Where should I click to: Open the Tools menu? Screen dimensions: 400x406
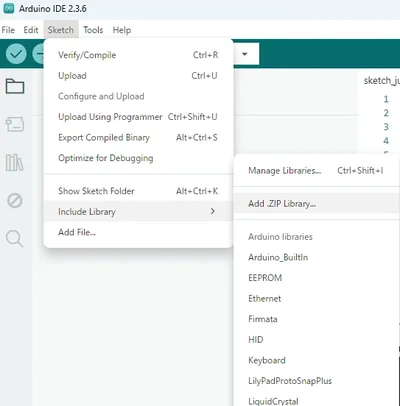coord(93,30)
